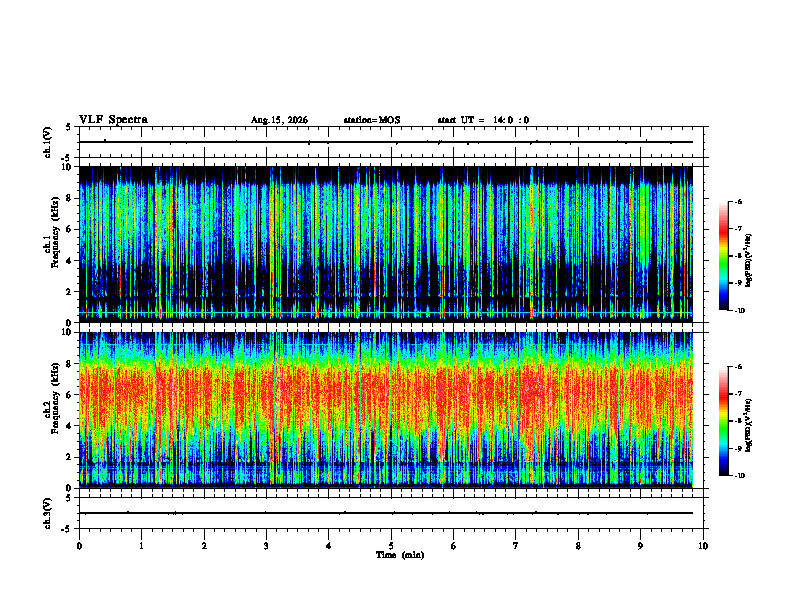Click time axis tick label "9"
Image resolution: width=792 pixels, height=612 pixels.
point(640,546)
